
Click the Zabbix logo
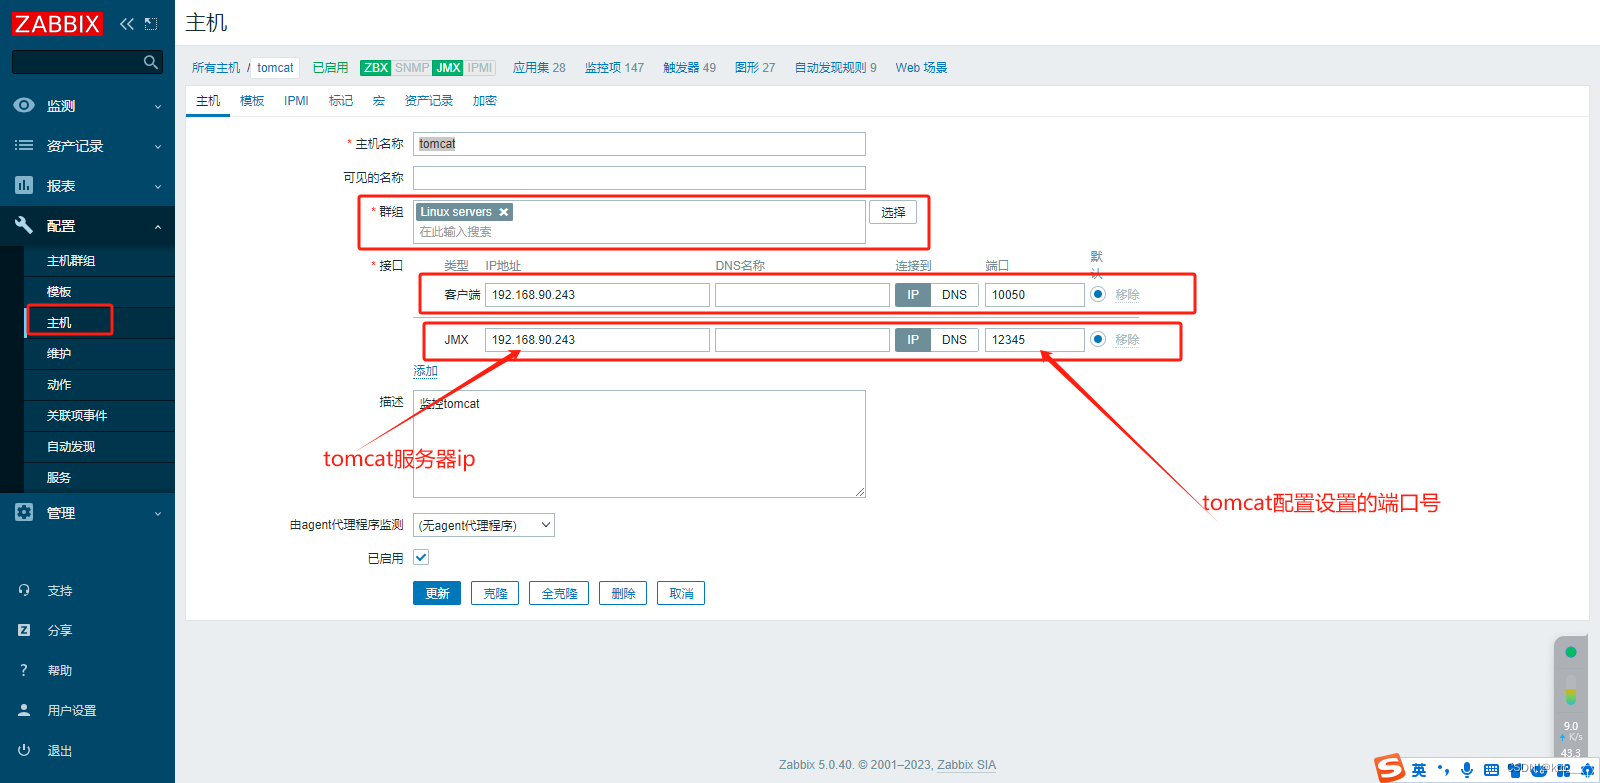point(57,23)
